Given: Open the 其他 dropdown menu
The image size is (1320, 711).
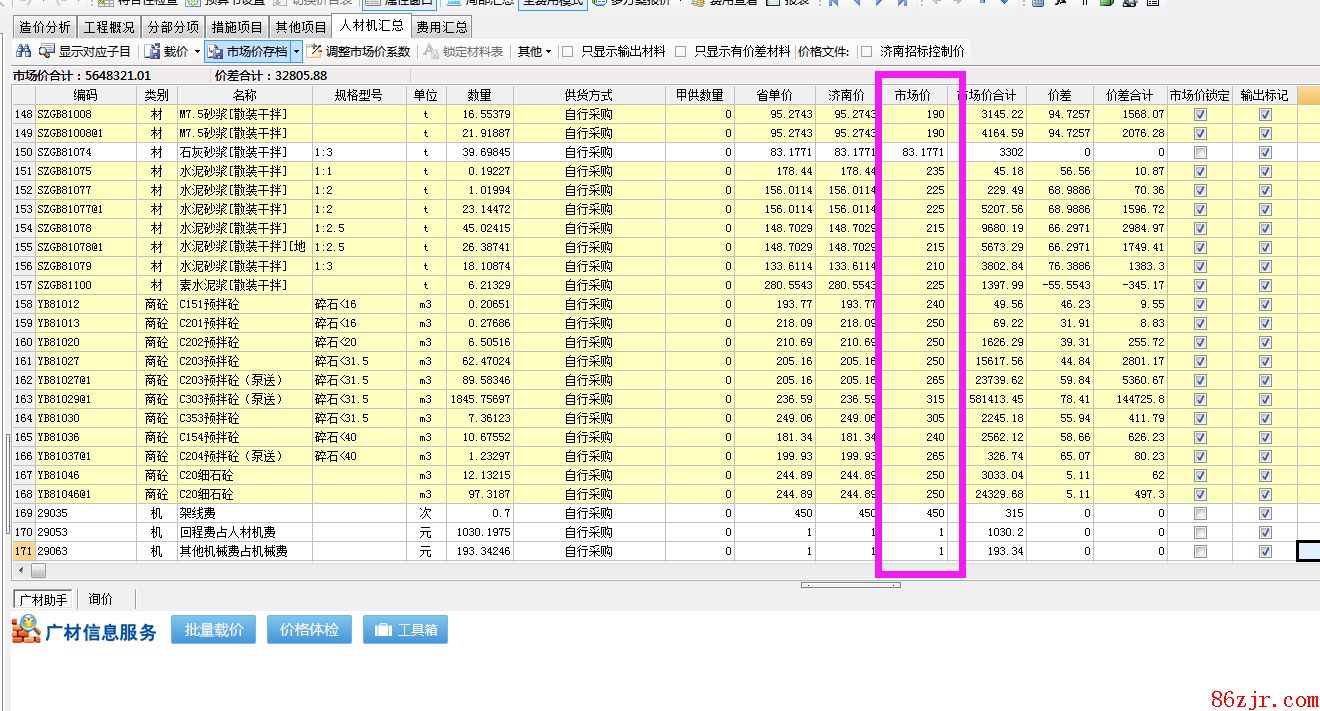Looking at the screenshot, I should click(x=535, y=51).
